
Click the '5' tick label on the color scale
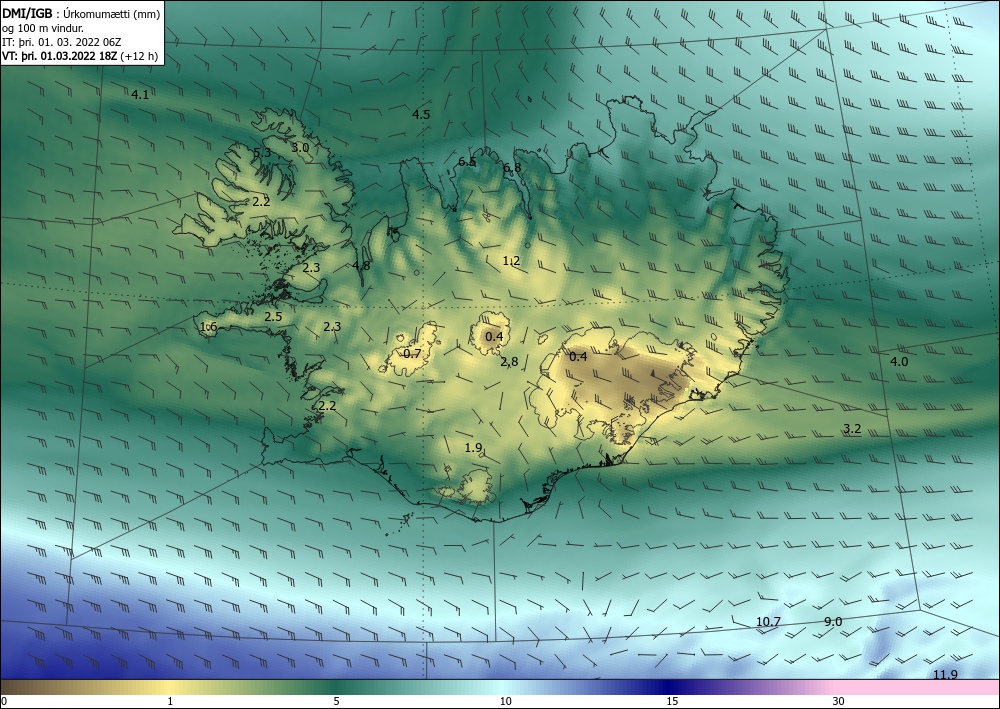coord(336,702)
